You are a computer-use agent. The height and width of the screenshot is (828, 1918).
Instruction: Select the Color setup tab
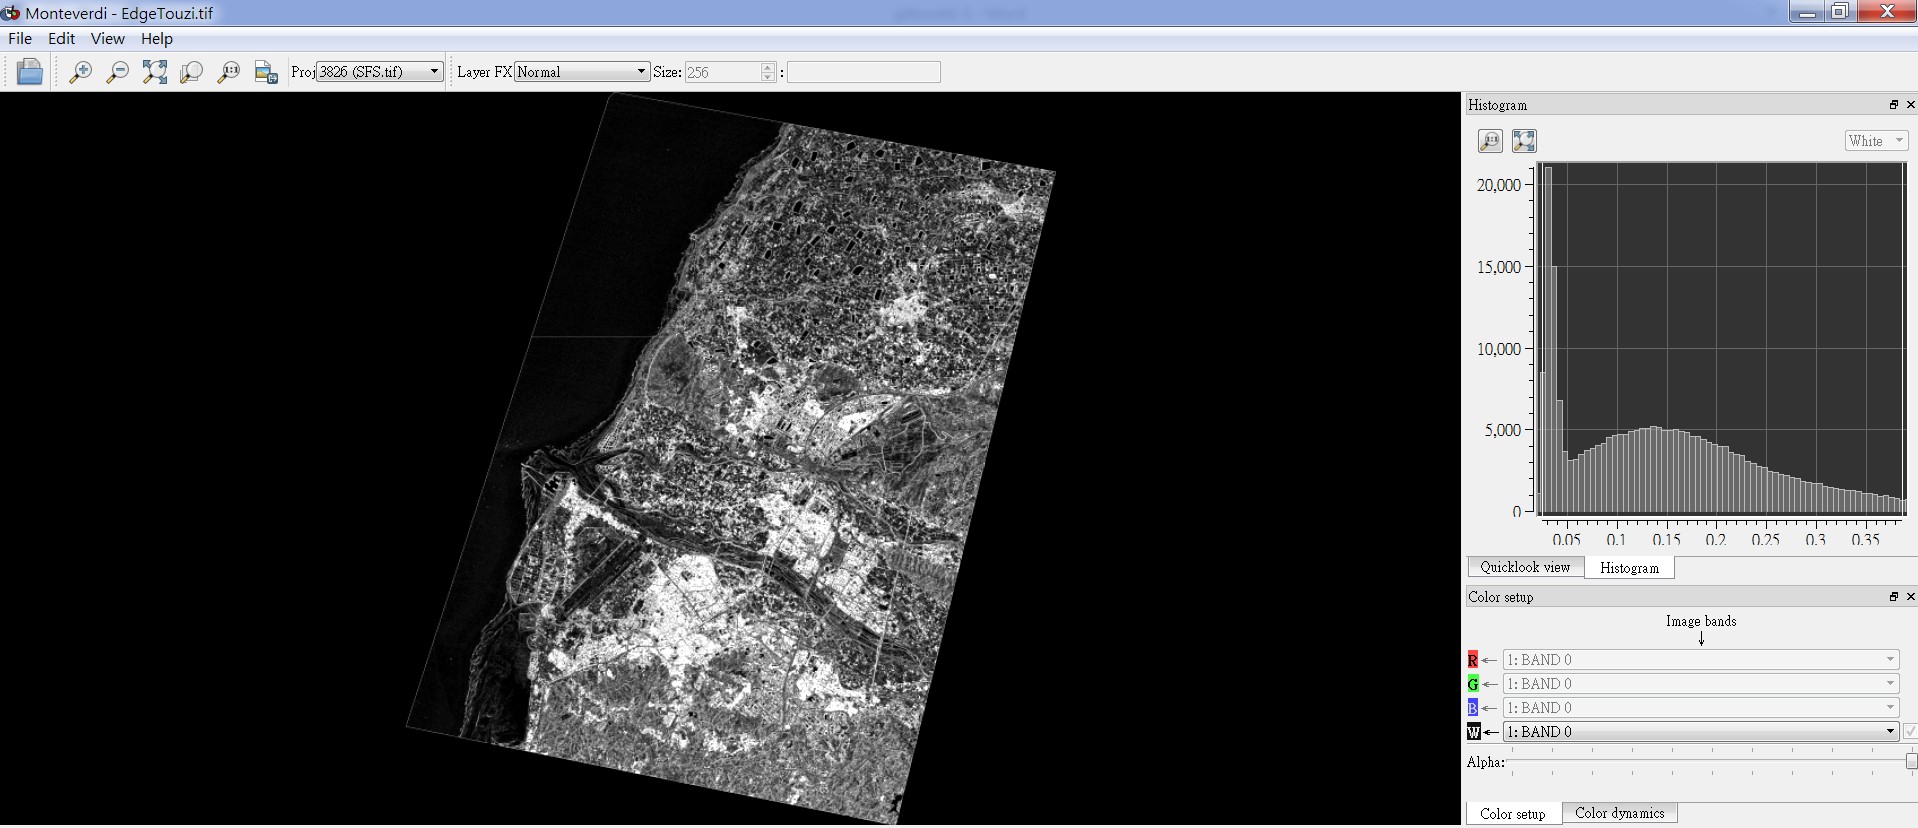(x=1512, y=814)
